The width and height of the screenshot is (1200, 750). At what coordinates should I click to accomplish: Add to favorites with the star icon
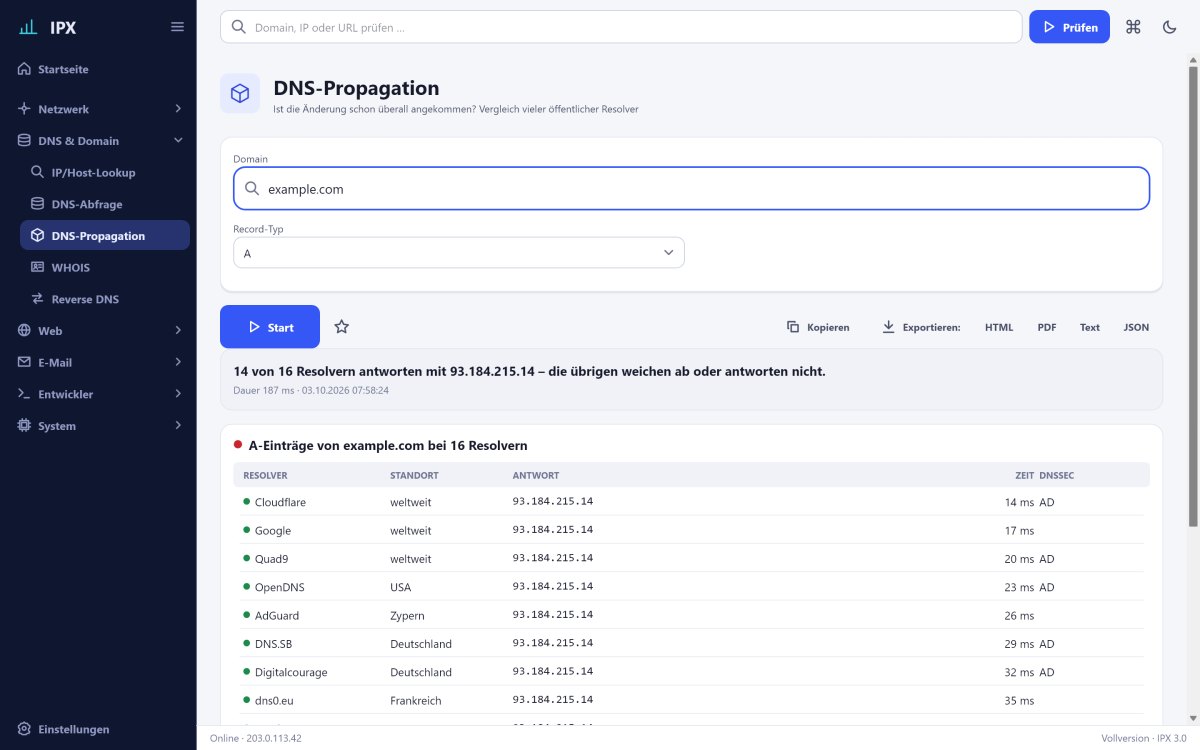coord(342,327)
